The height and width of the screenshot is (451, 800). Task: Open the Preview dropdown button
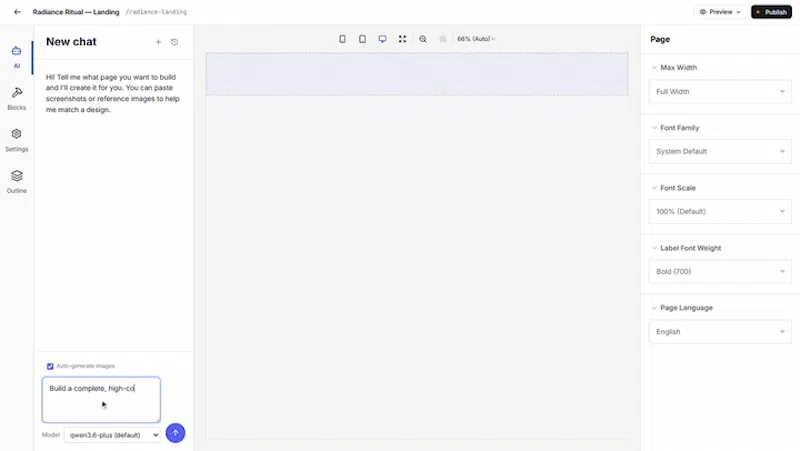(x=720, y=12)
